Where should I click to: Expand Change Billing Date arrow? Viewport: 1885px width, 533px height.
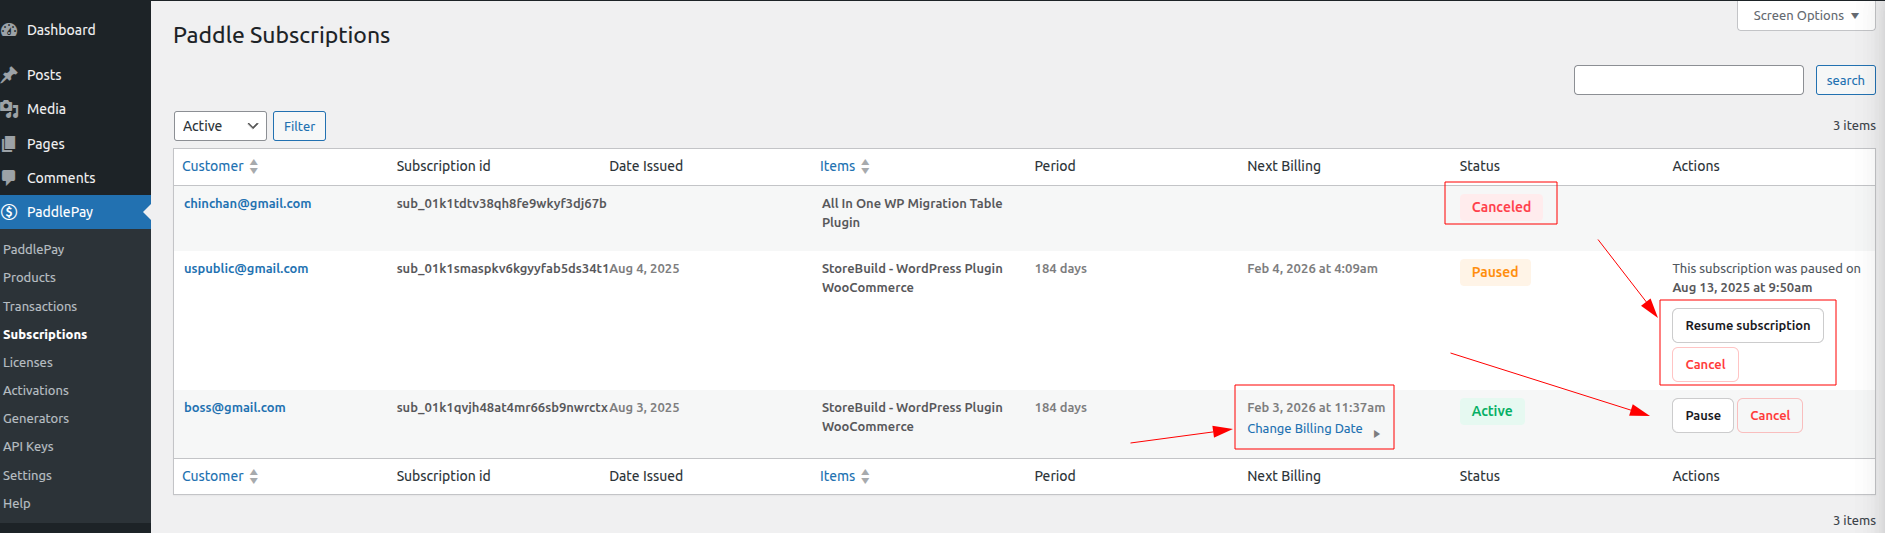pos(1377,433)
